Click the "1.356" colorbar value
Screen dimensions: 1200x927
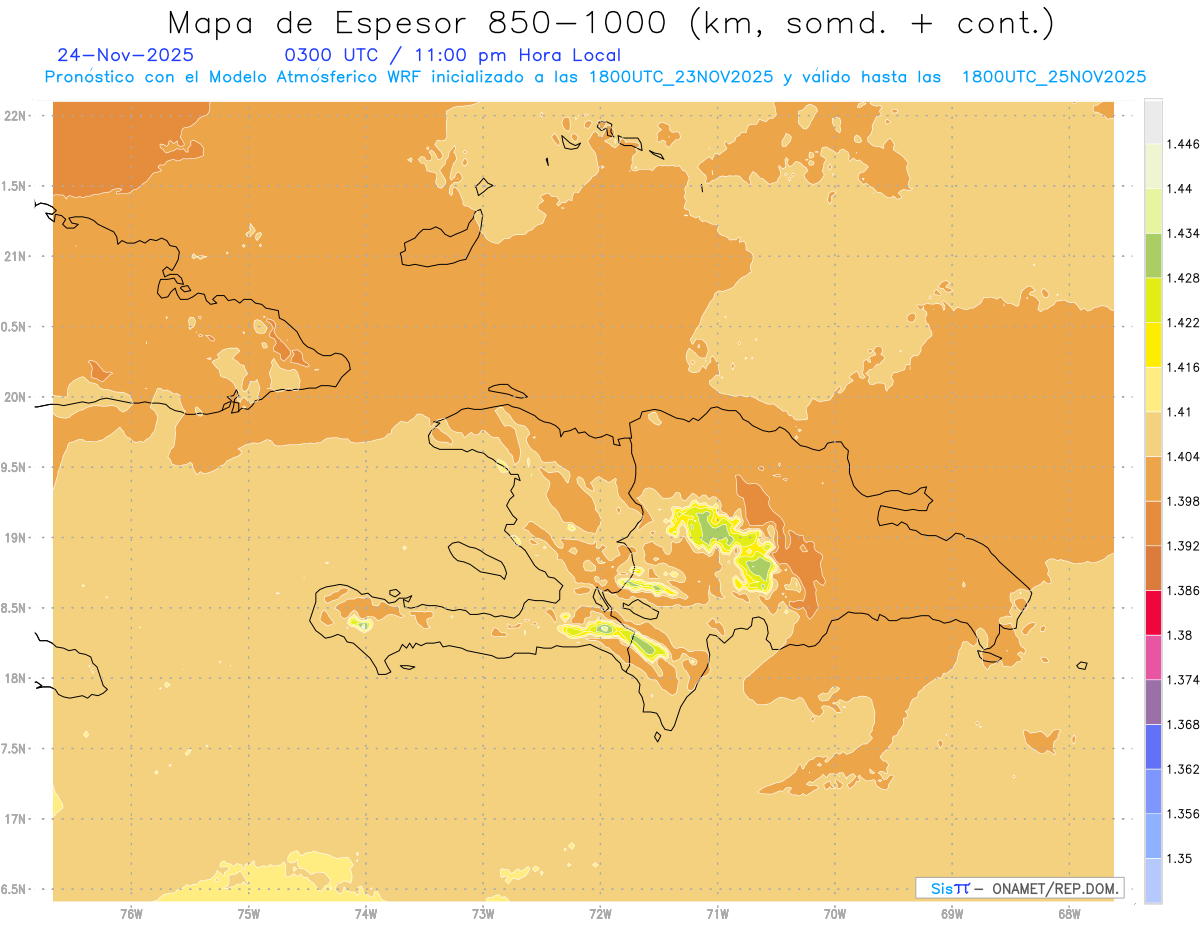[x=1183, y=813]
